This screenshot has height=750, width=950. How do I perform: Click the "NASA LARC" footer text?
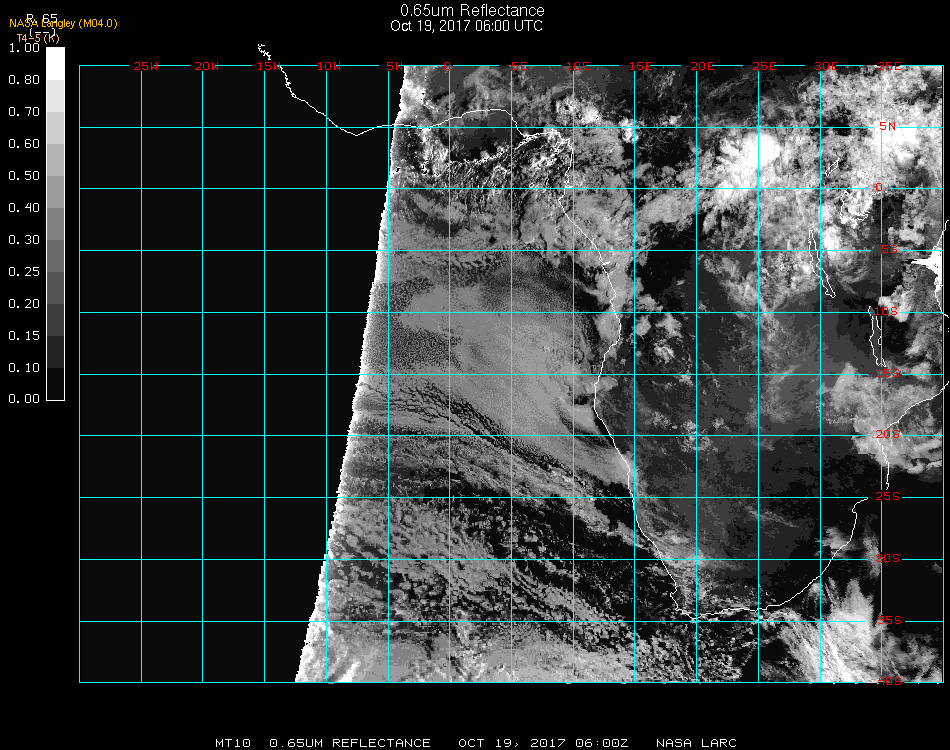[x=696, y=743]
